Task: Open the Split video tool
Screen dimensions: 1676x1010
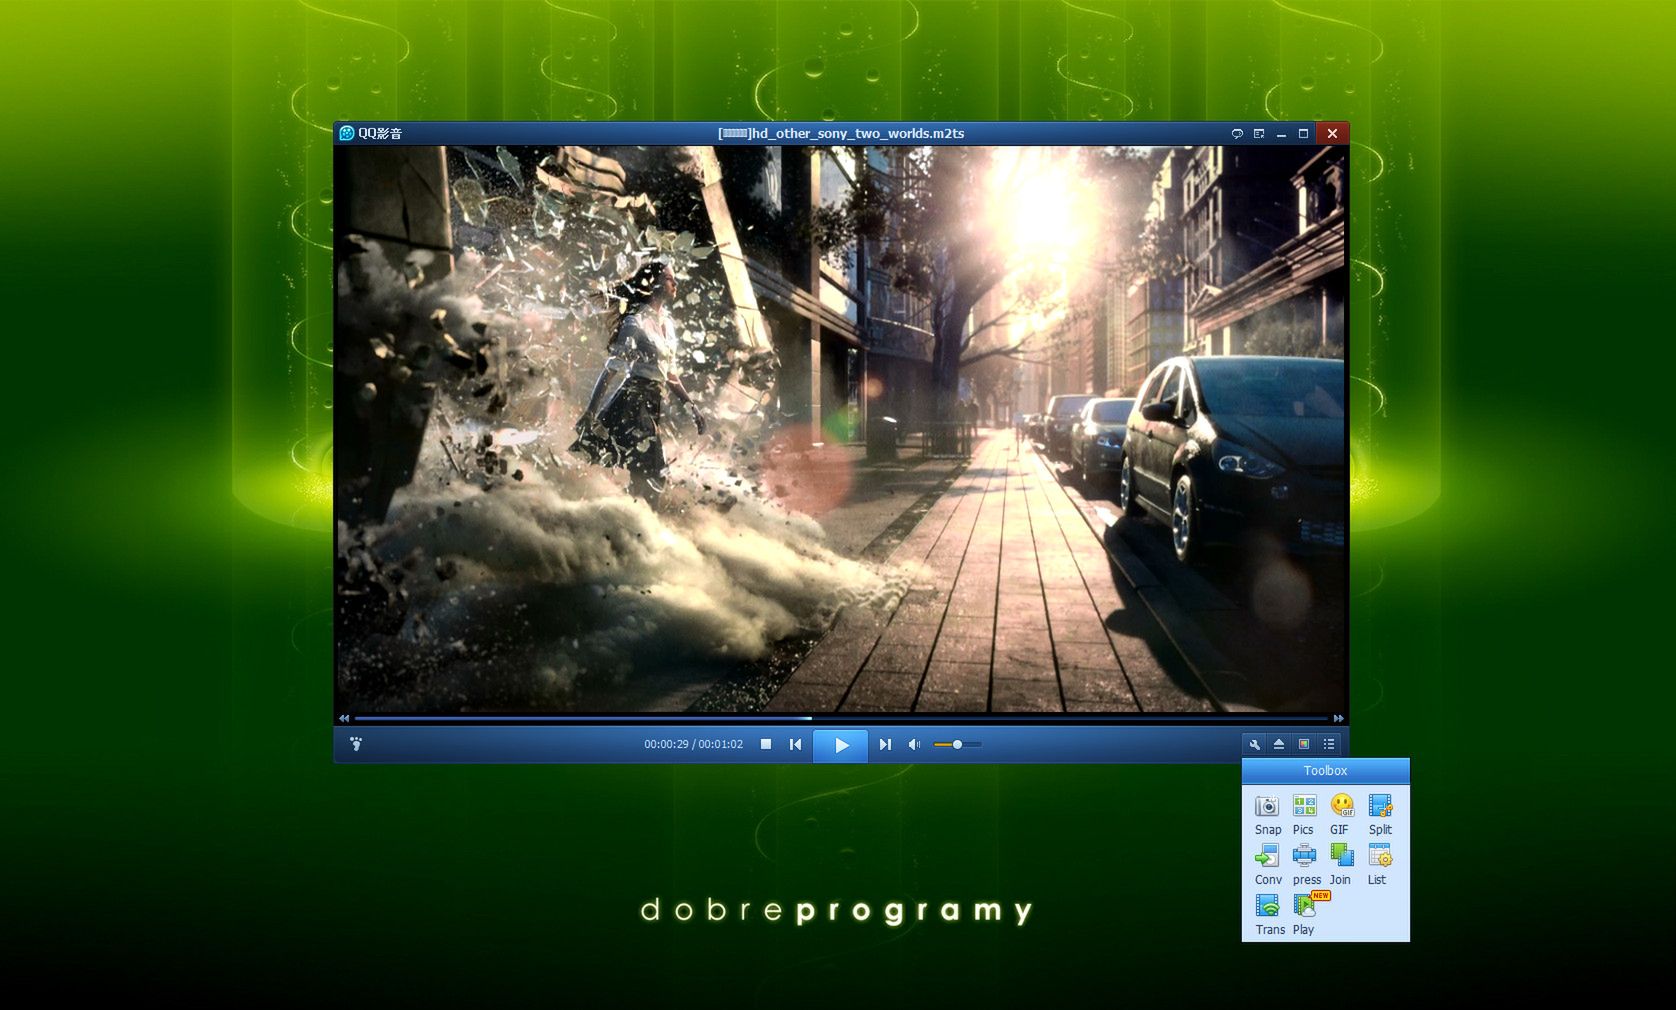Action: click(x=1380, y=815)
